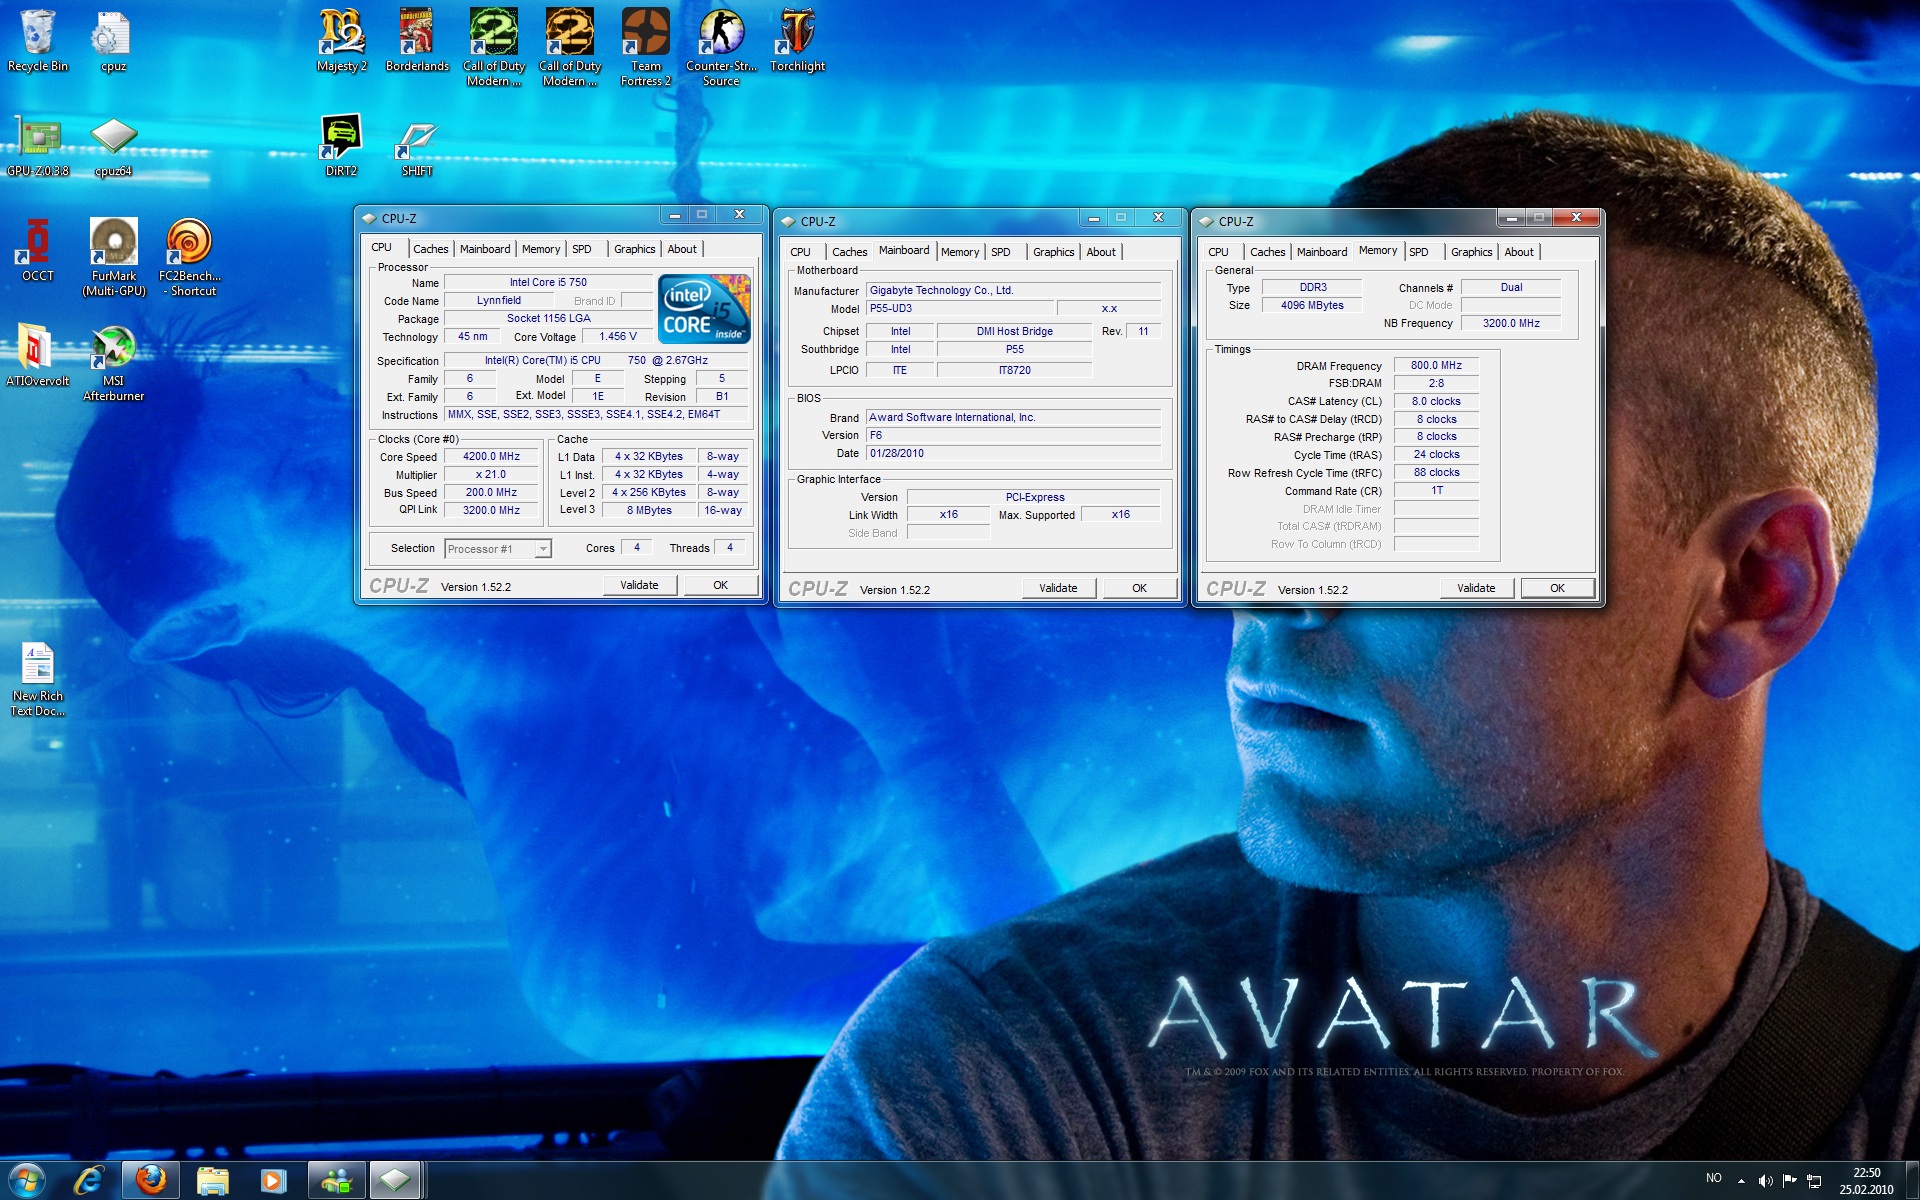This screenshot has width=1920, height=1200.
Task: Click the Windows Start orb
Action: coord(27,1181)
